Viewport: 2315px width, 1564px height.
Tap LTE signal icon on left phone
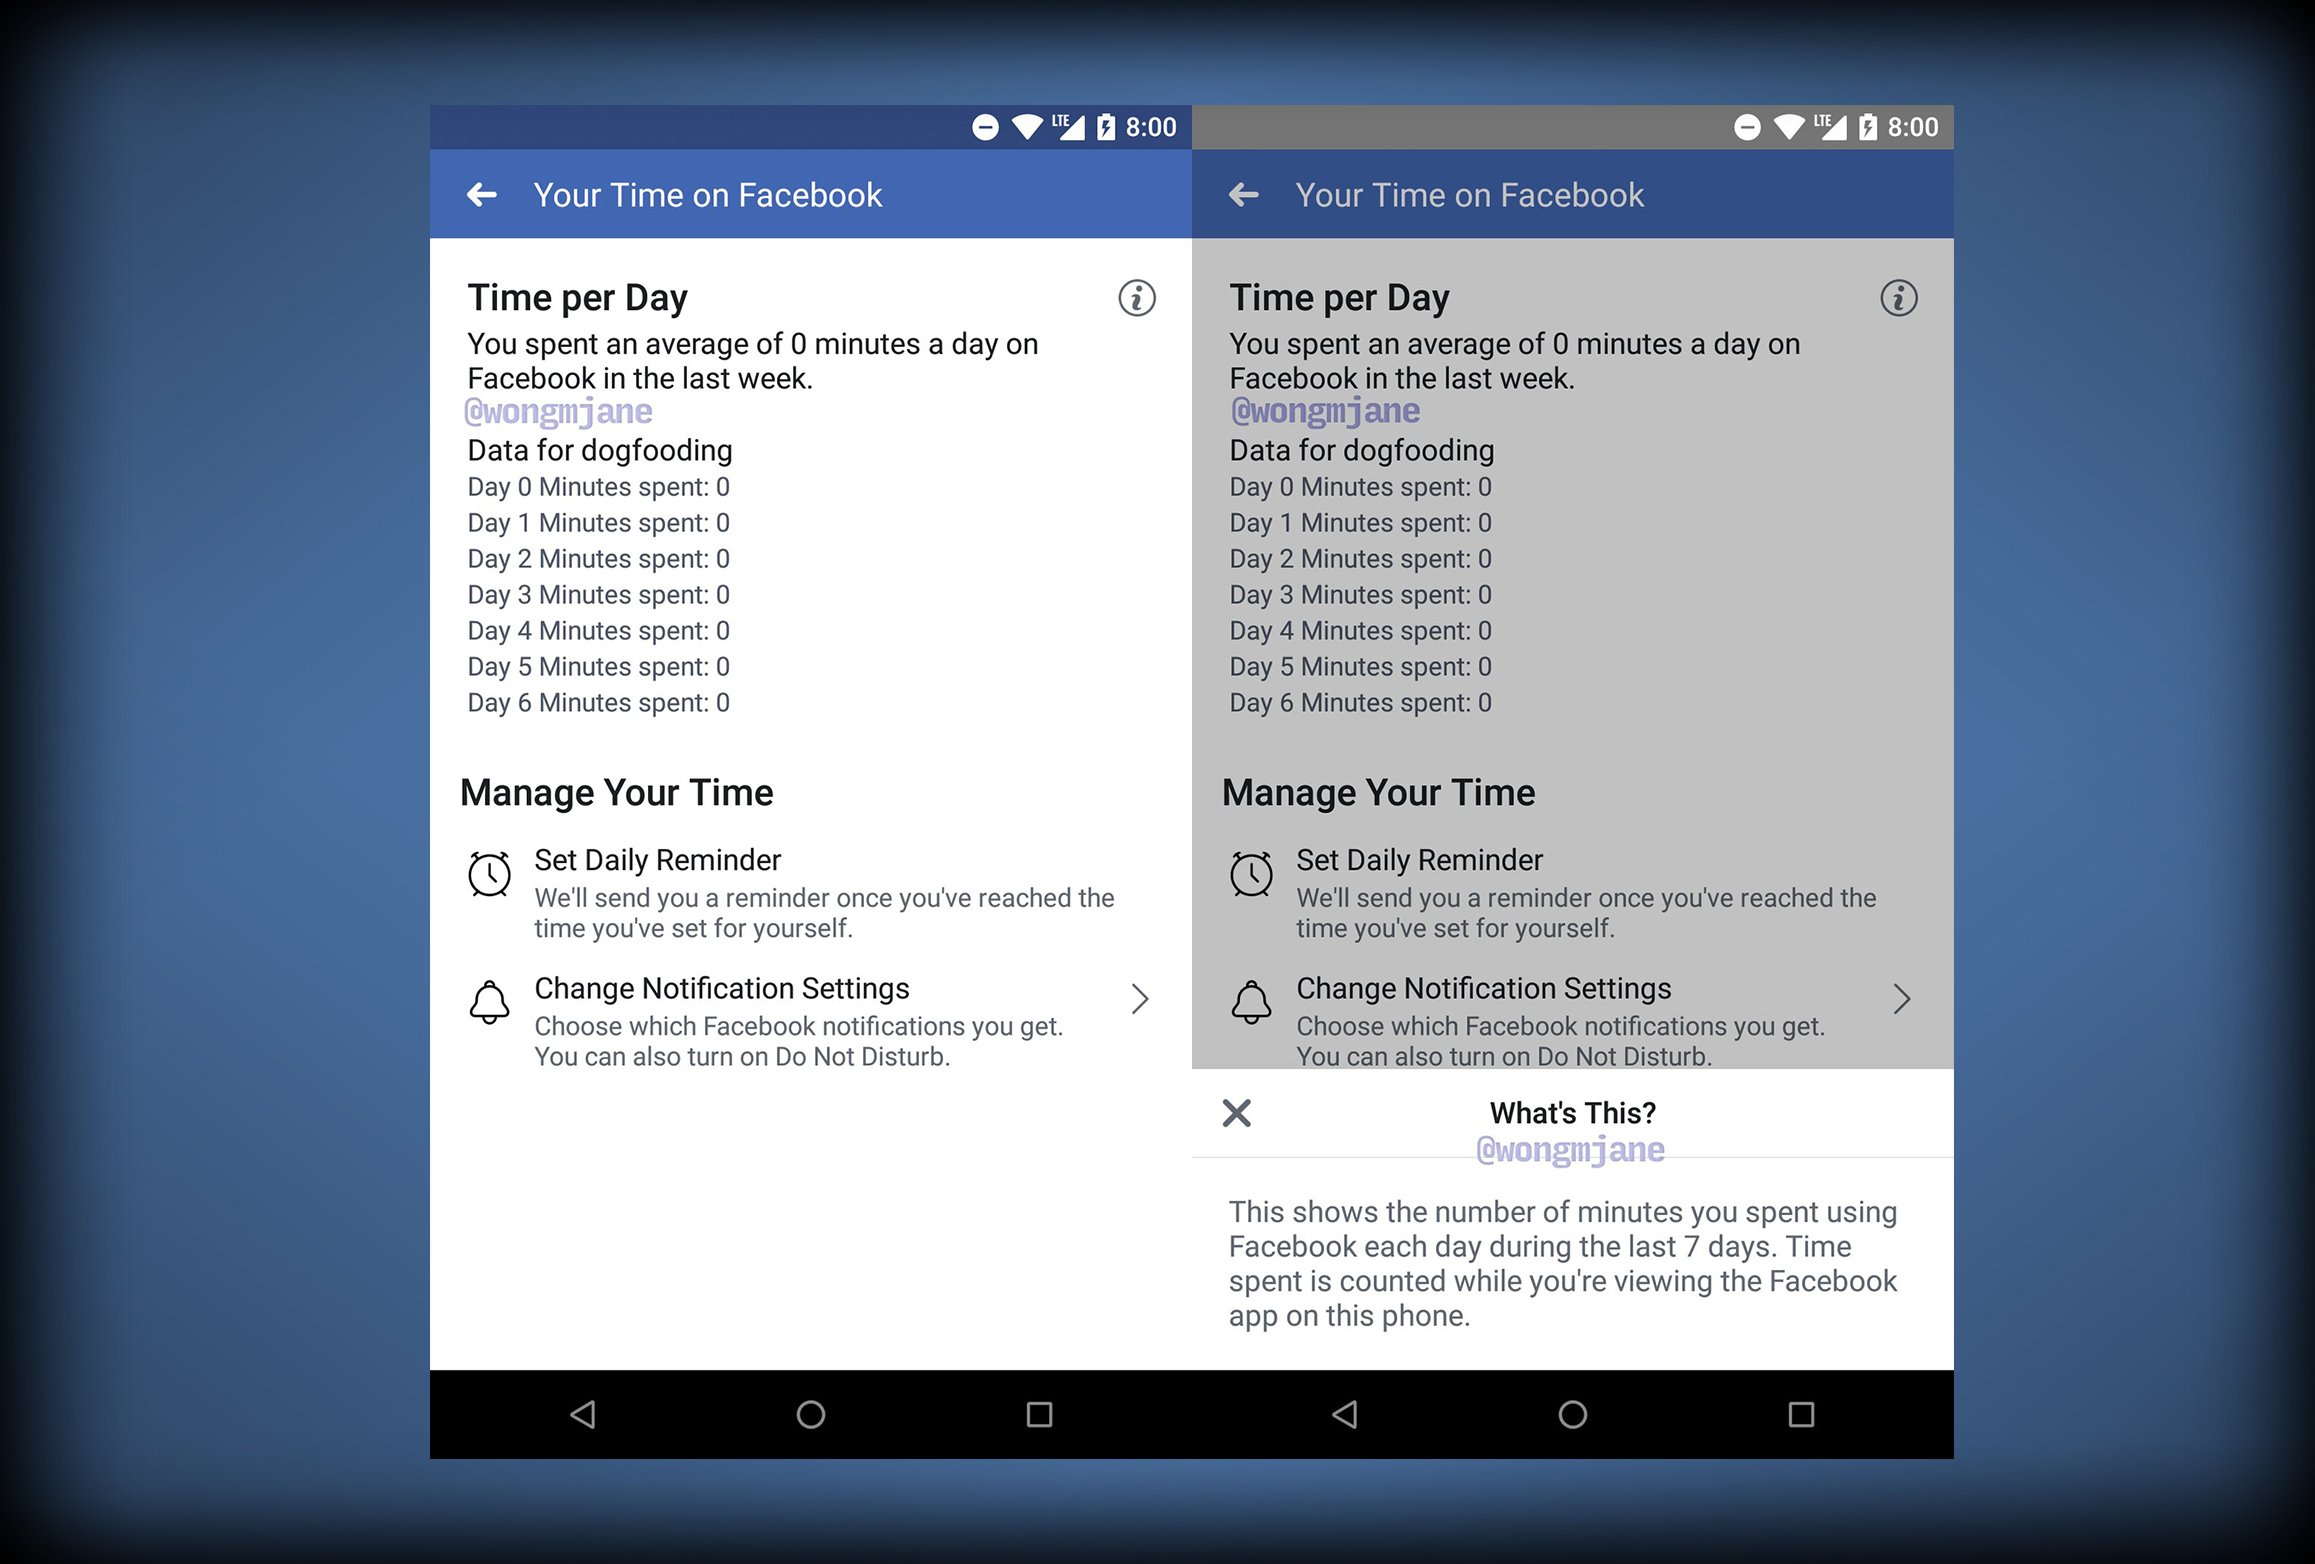[x=1068, y=127]
